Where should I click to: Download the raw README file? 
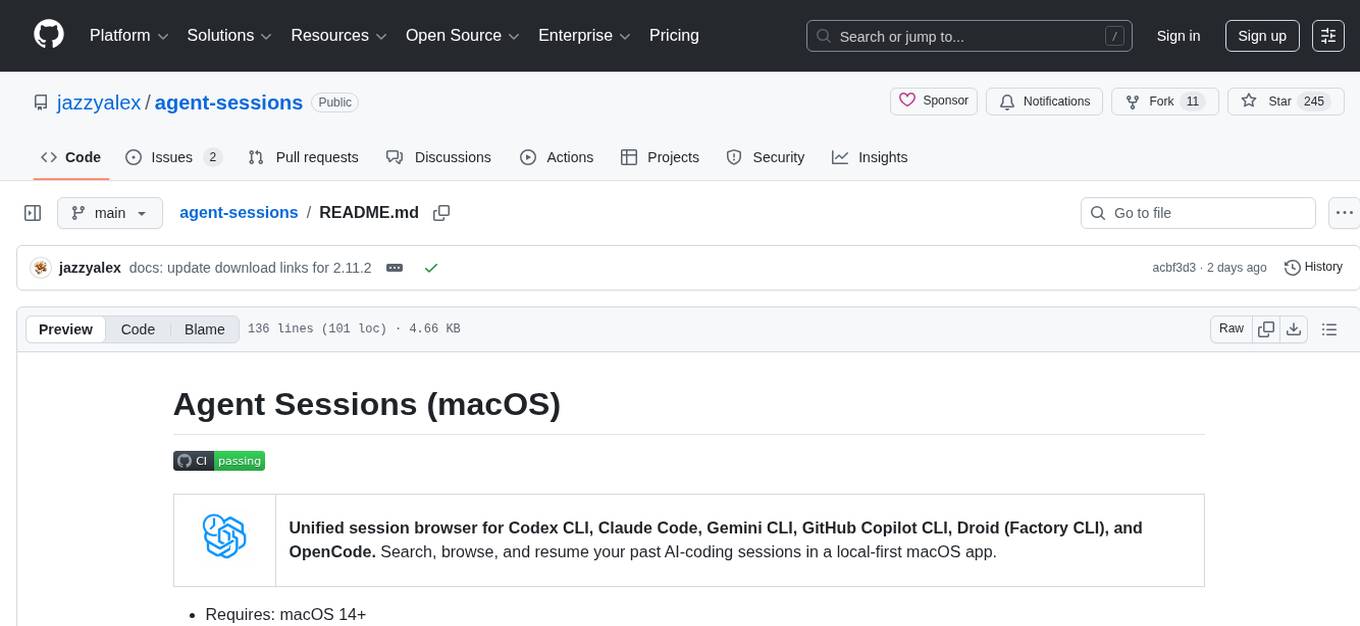tap(1293, 329)
